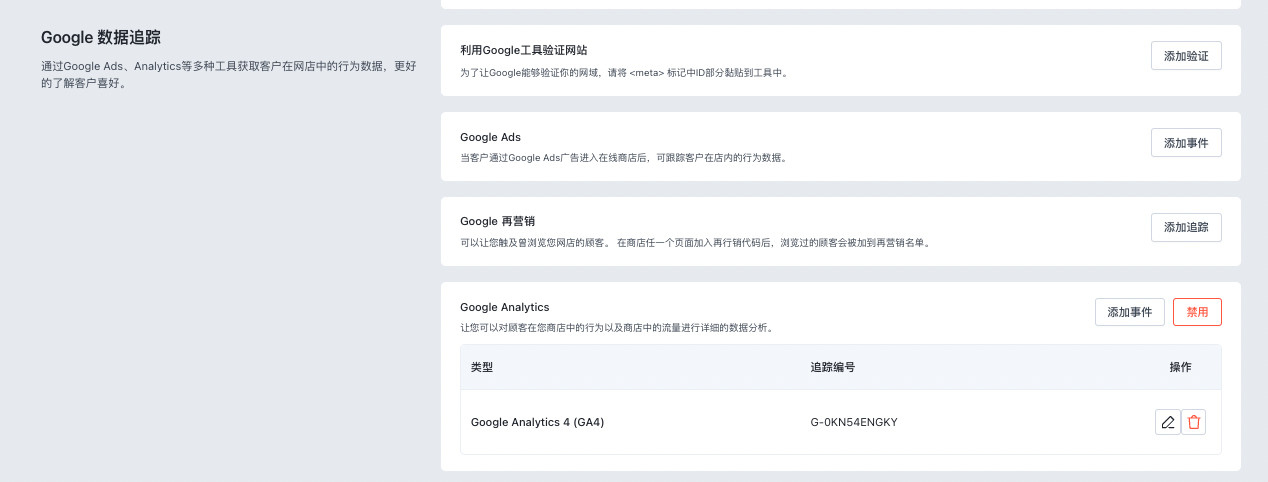This screenshot has height=482, width=1268.
Task: Click the 类型 column header
Action: point(482,367)
